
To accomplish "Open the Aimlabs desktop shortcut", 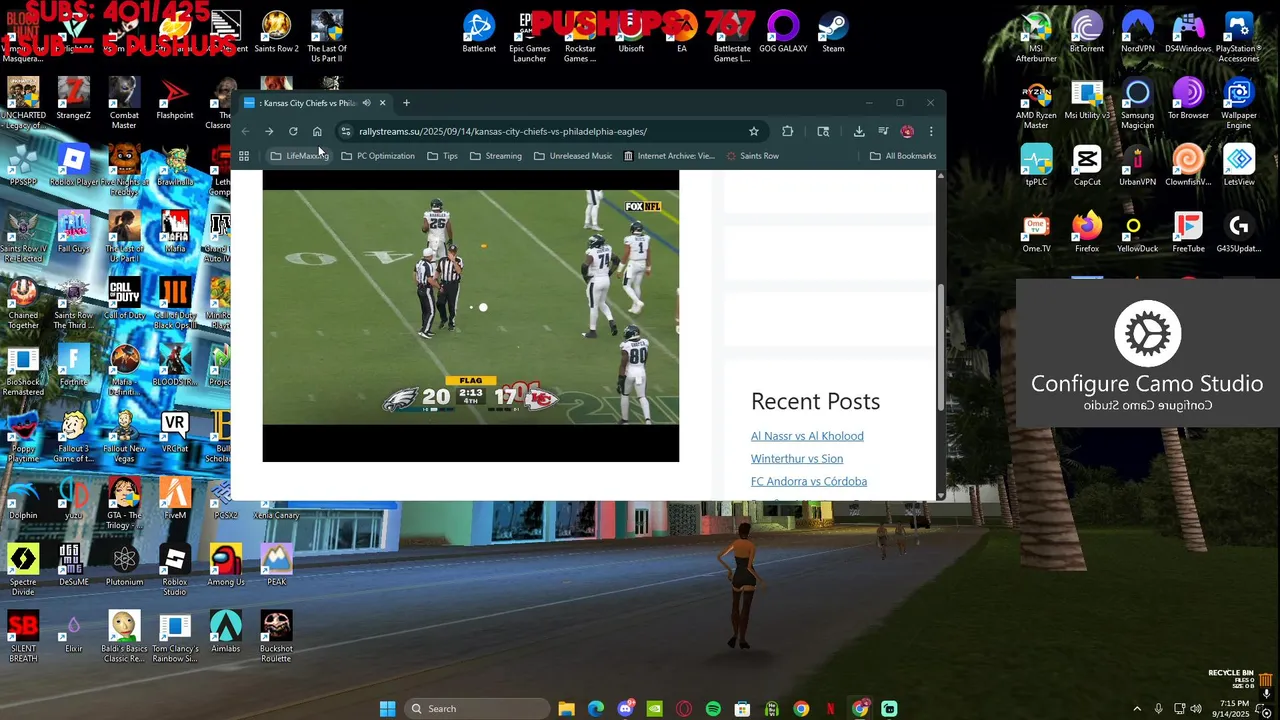I will click(226, 633).
